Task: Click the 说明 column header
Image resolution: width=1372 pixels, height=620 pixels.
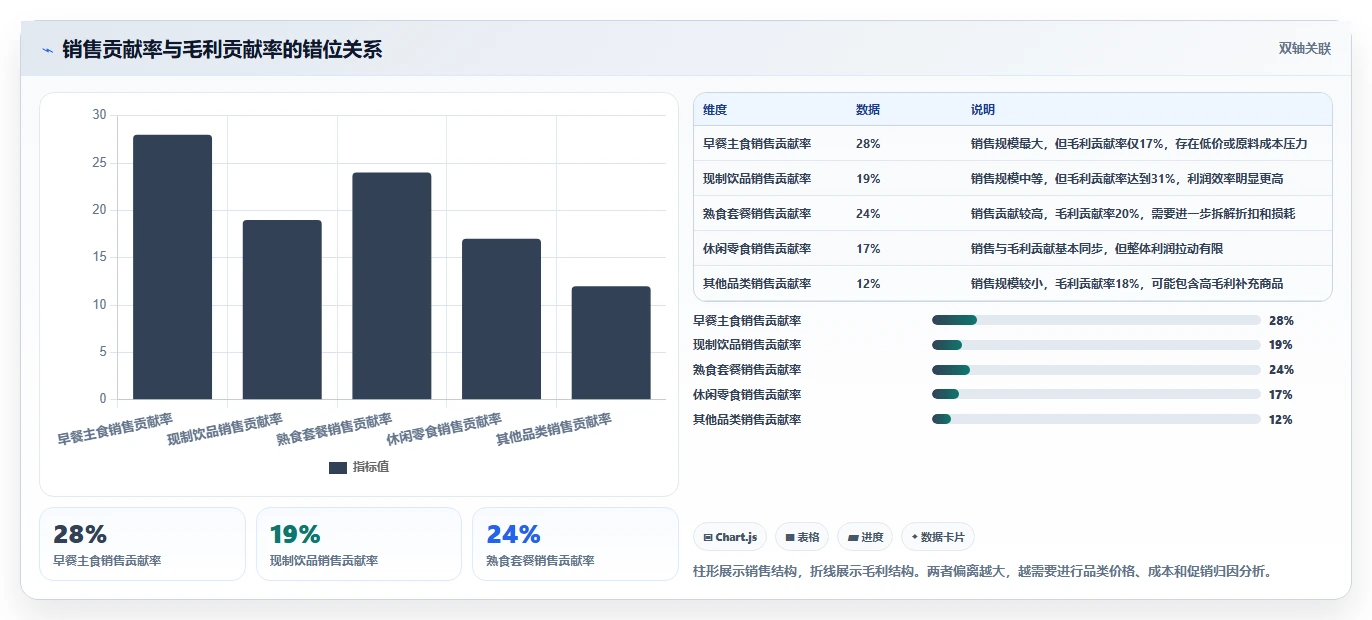Action: [x=983, y=110]
